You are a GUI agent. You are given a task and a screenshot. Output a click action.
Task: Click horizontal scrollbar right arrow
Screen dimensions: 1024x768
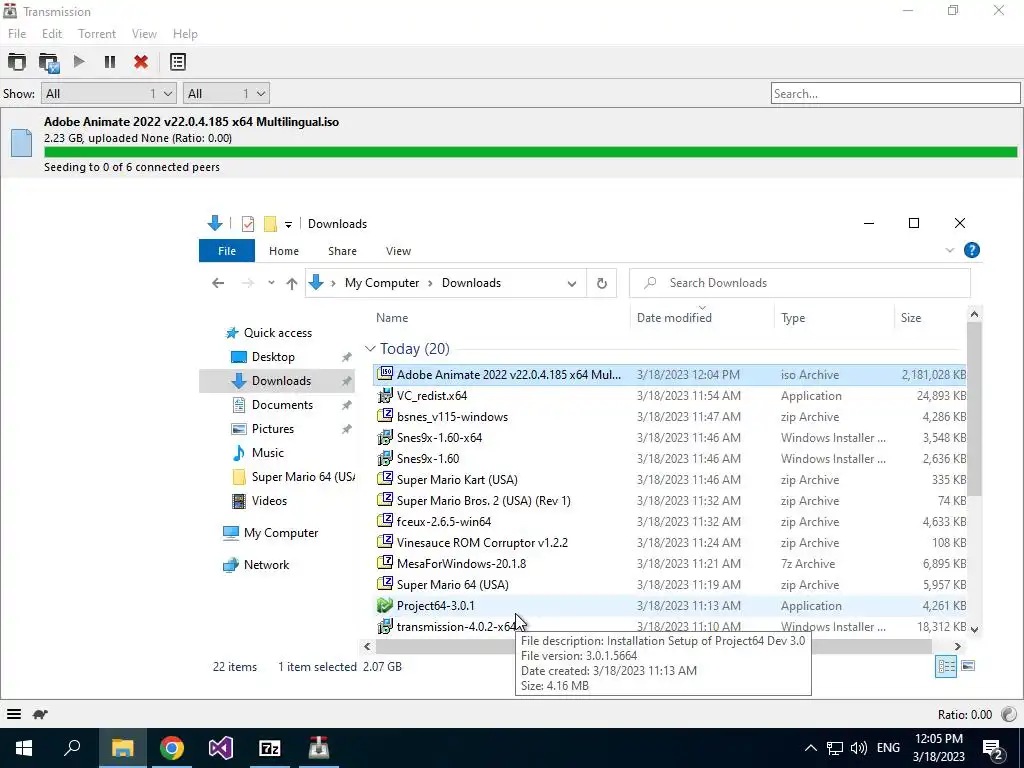[x=957, y=647]
